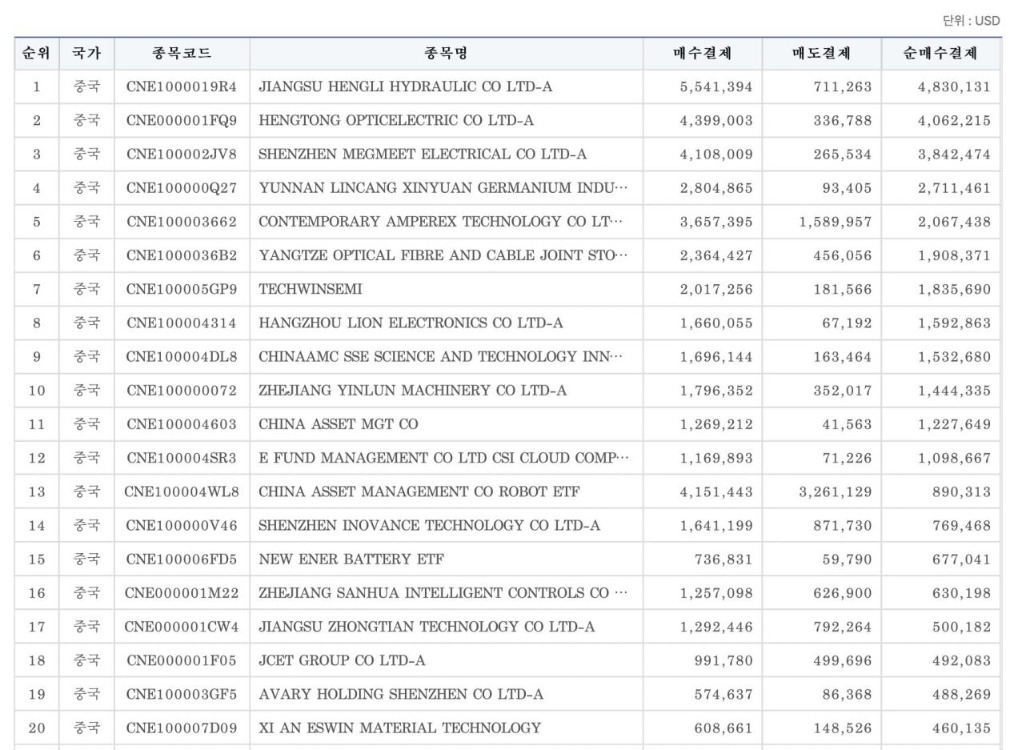Click stock code CNE1000036B2

(x=182, y=255)
